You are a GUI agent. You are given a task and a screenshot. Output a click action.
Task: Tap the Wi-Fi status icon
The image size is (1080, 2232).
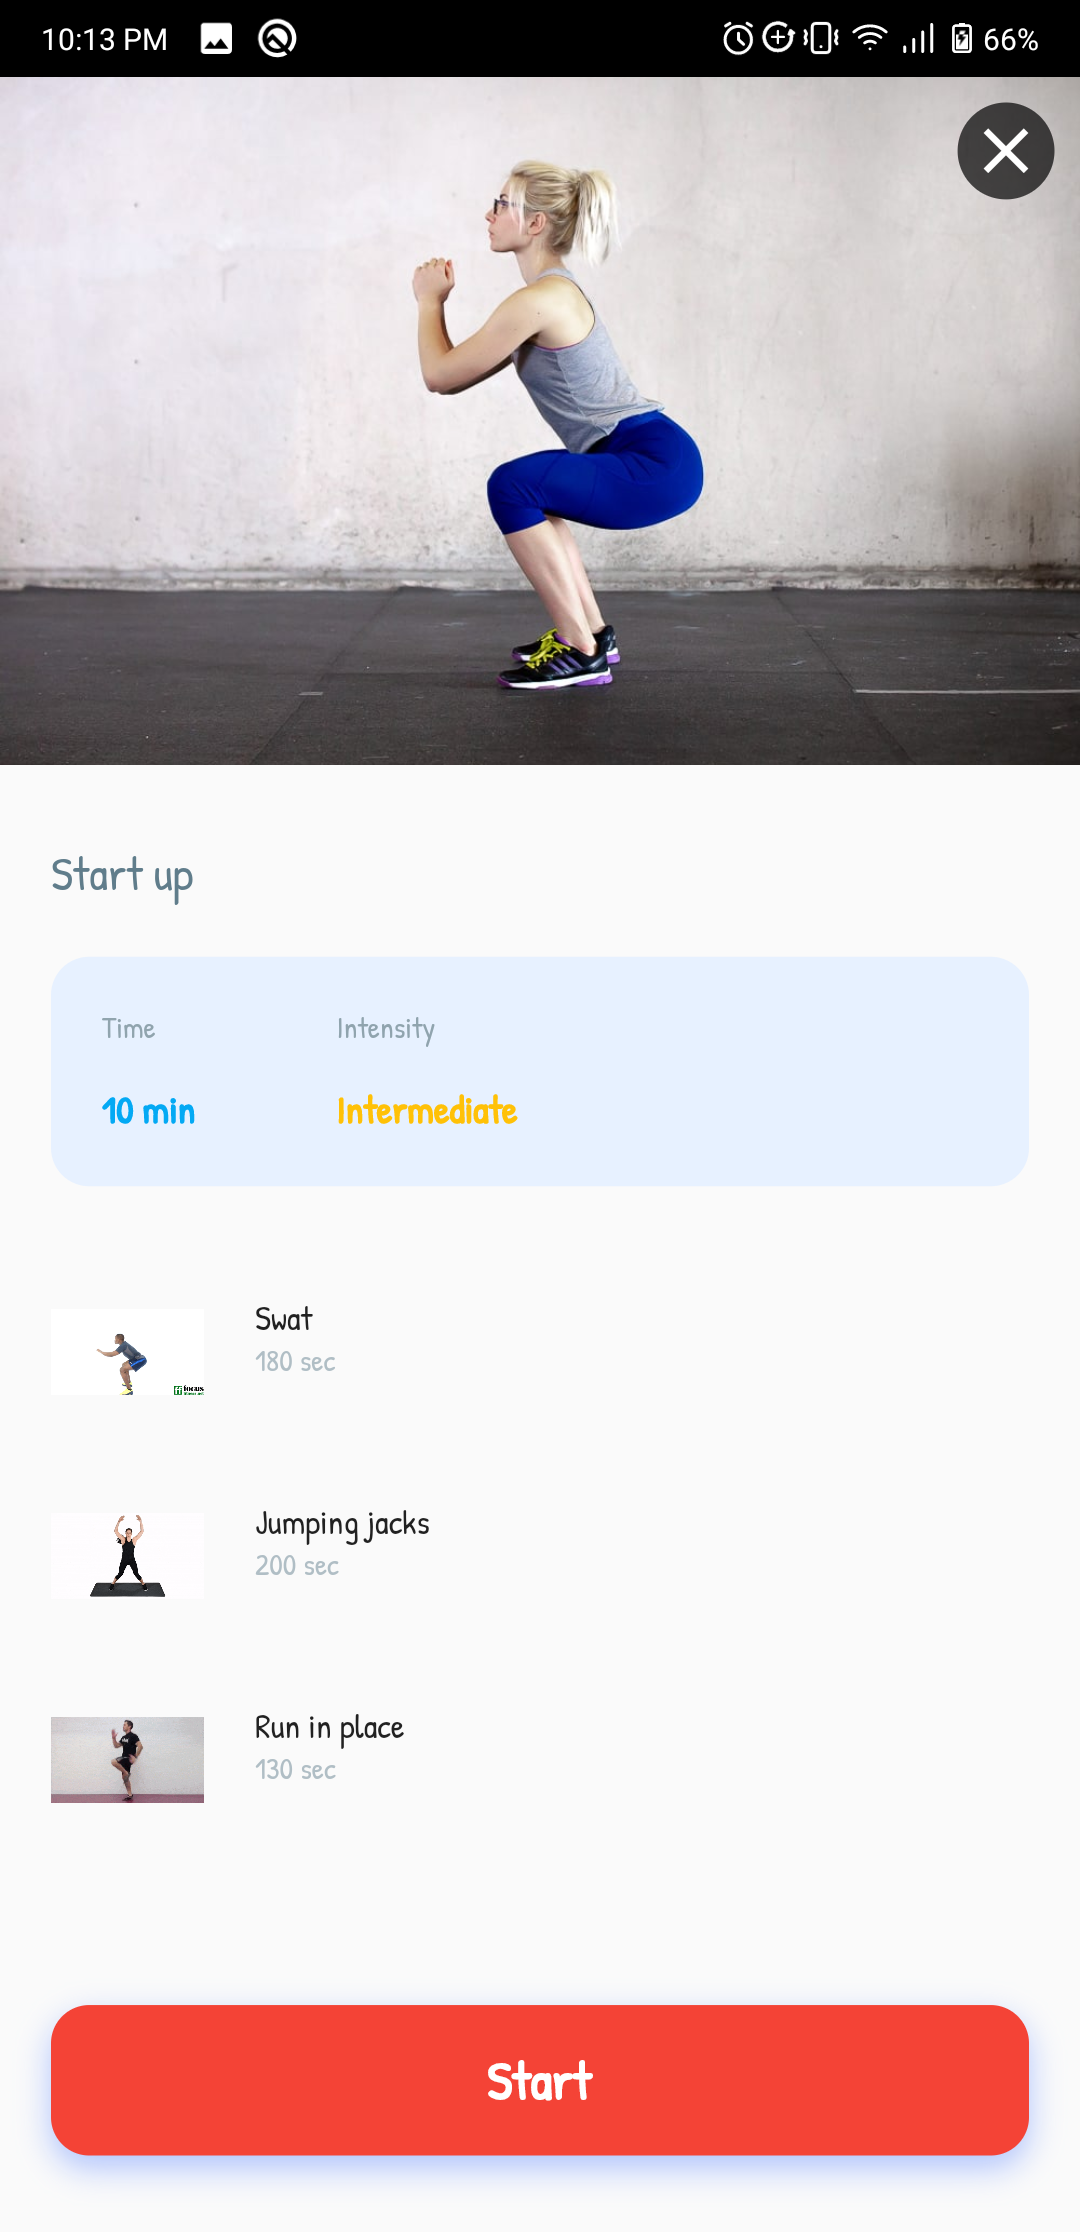point(870,39)
